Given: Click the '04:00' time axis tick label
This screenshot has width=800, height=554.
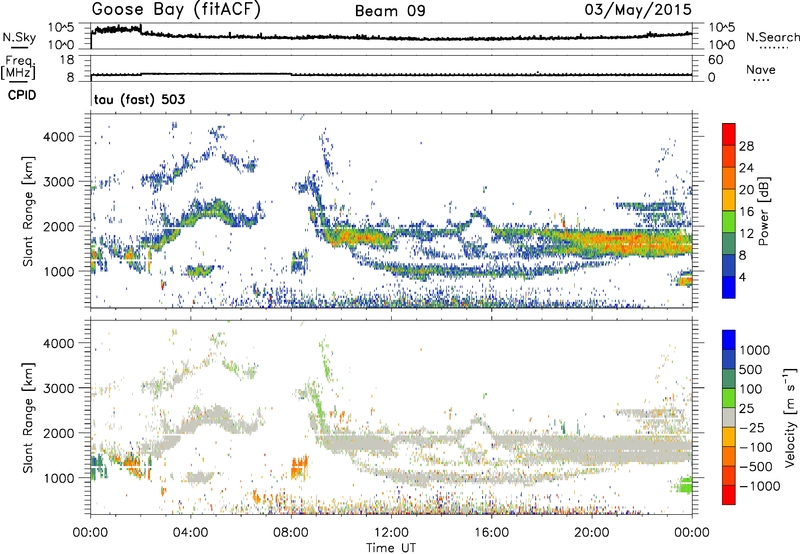Looking at the screenshot, I should tap(191, 533).
